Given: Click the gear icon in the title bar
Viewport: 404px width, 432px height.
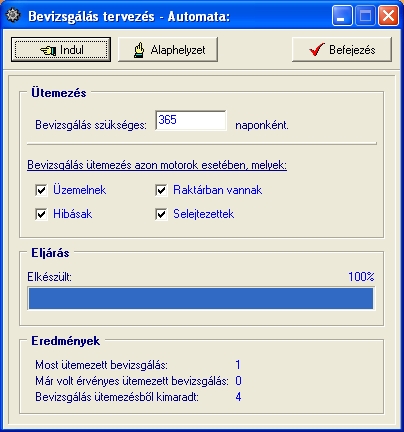Looking at the screenshot, I should pyautogui.click(x=13, y=15).
